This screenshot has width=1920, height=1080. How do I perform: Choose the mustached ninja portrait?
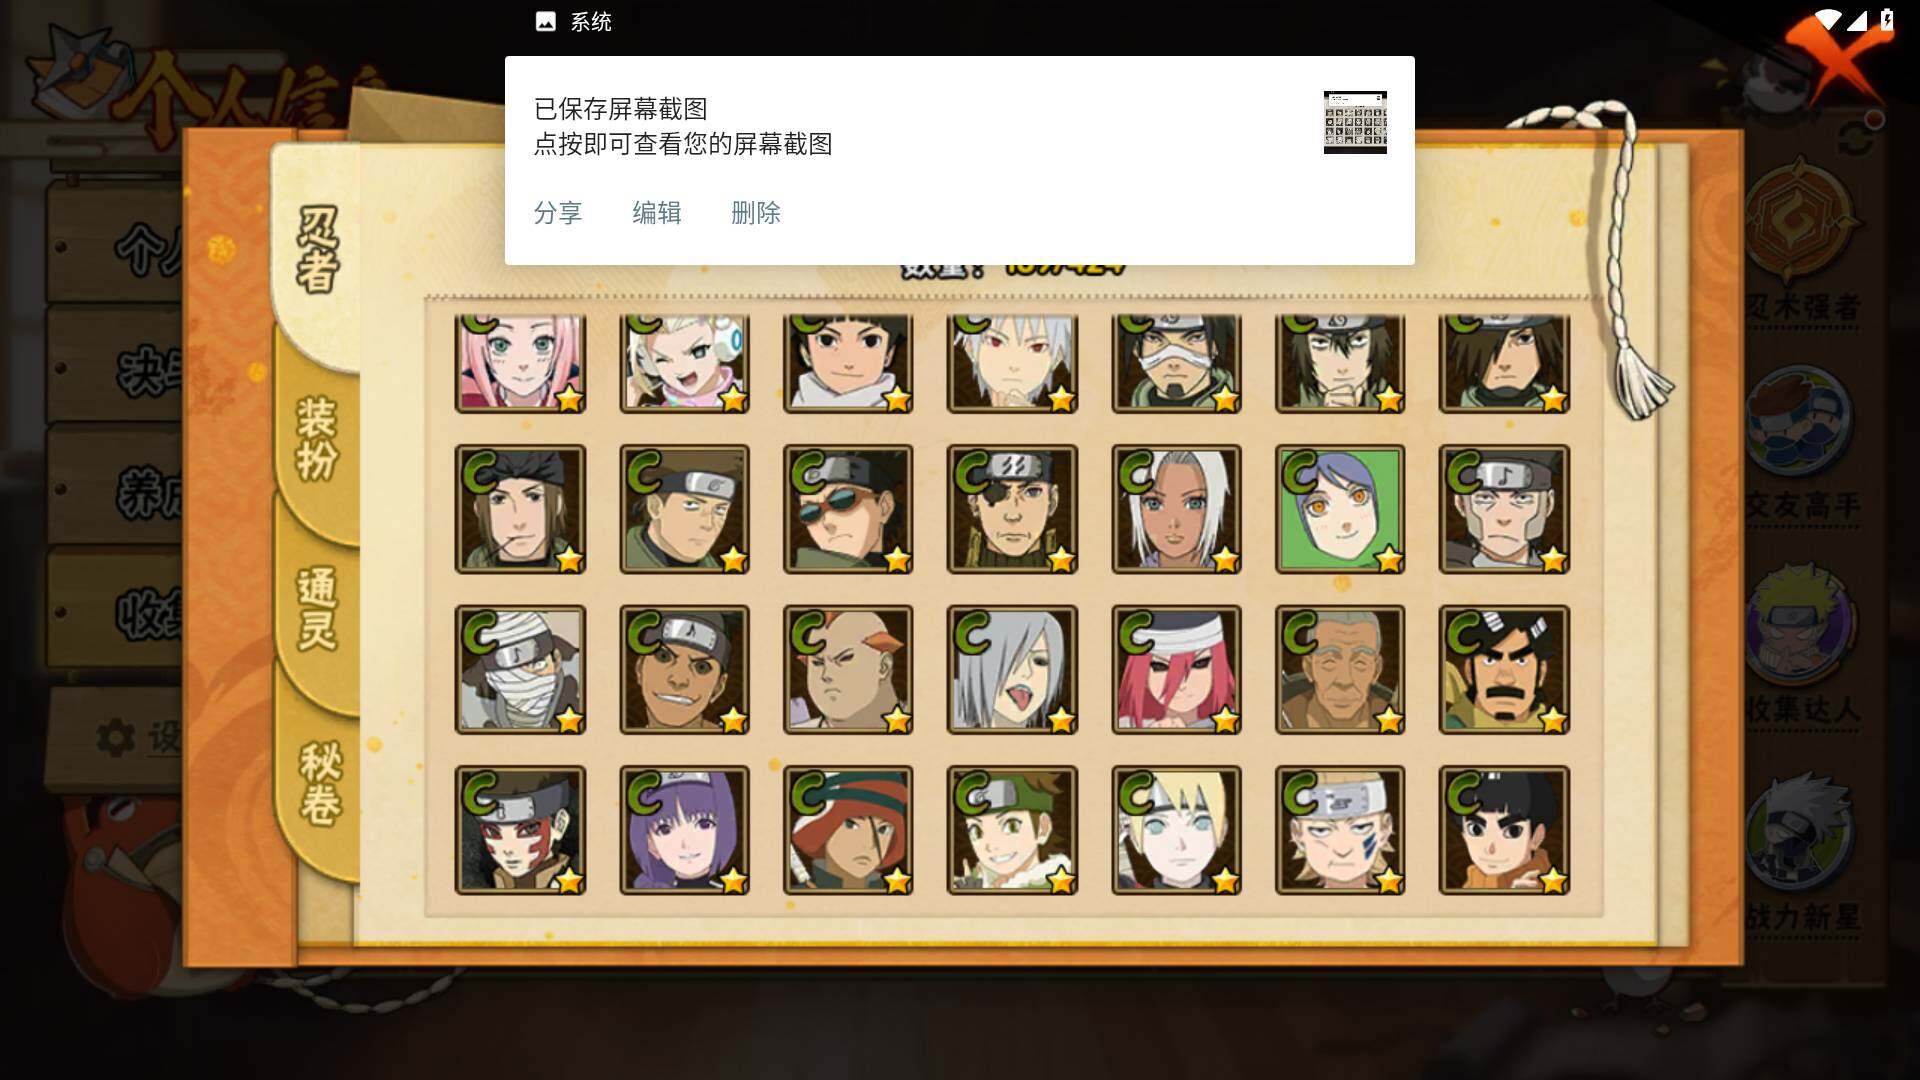pyautogui.click(x=1504, y=669)
